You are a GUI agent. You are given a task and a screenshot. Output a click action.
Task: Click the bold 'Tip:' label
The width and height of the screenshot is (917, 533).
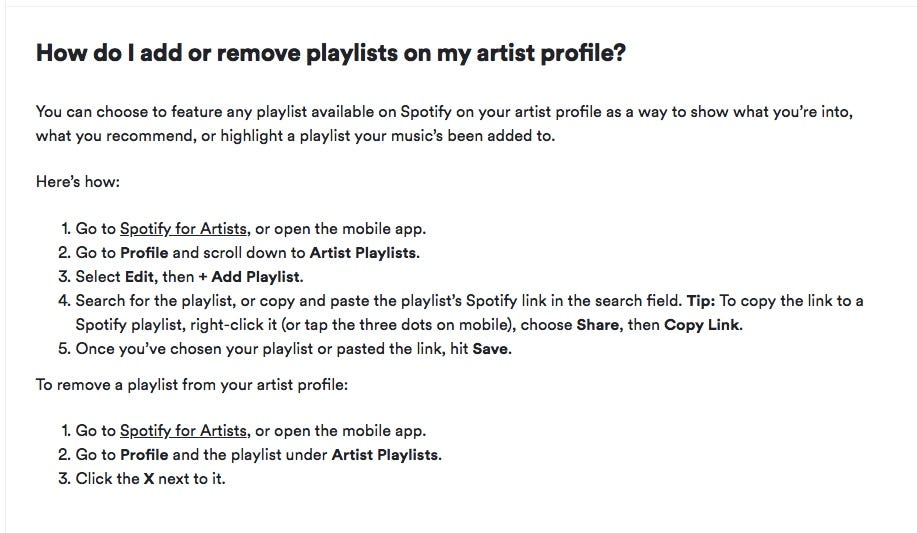pos(701,301)
